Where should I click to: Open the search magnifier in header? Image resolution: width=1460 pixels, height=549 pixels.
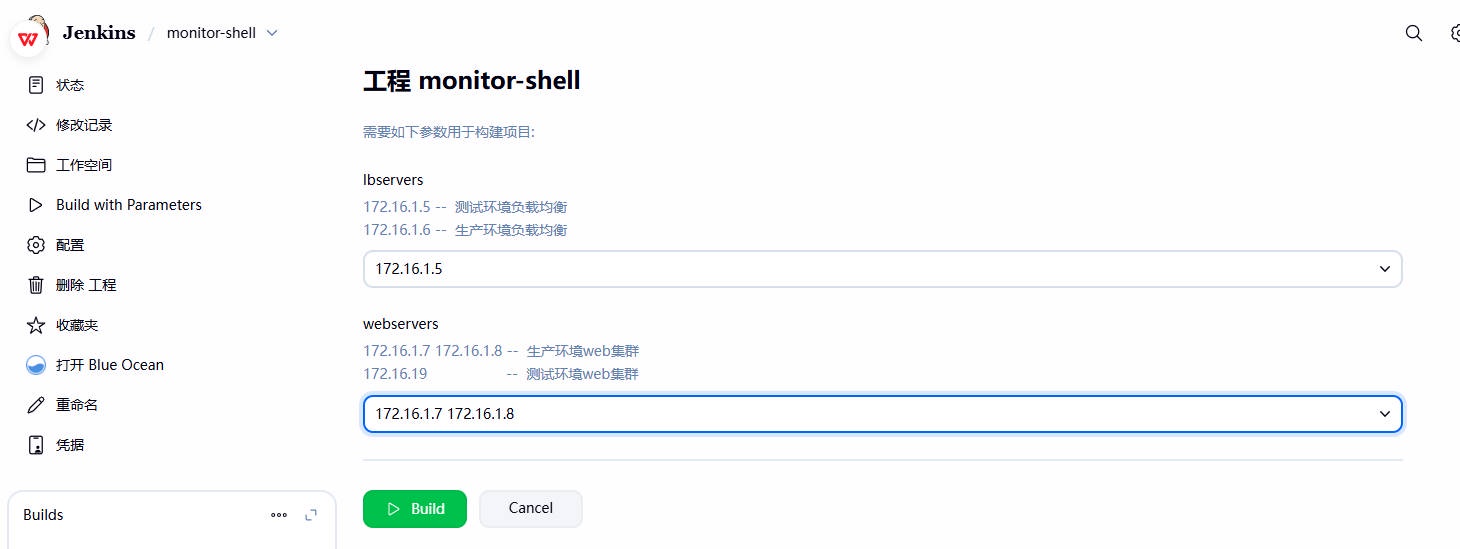(1413, 33)
